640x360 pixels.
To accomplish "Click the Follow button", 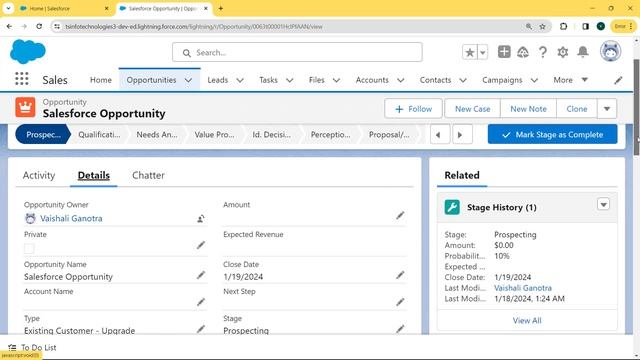I will pyautogui.click(x=413, y=109).
